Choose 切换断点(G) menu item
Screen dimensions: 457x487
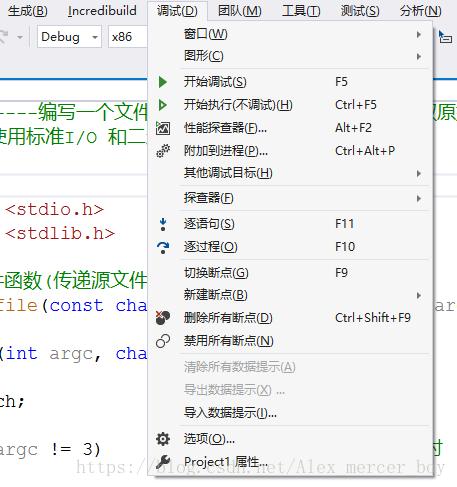pyautogui.click(x=290, y=273)
